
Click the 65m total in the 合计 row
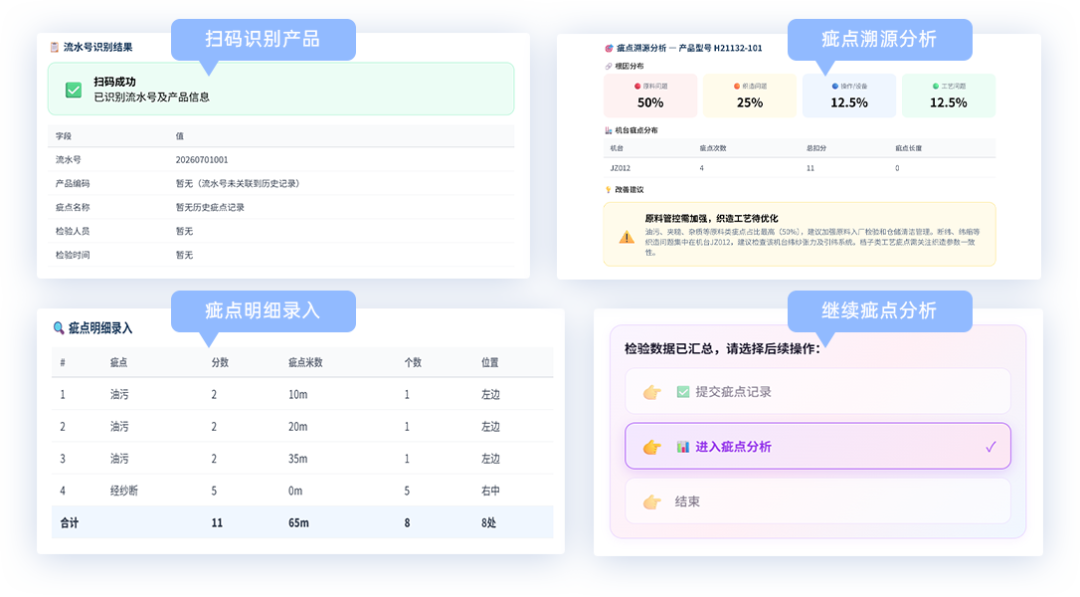[x=298, y=523]
